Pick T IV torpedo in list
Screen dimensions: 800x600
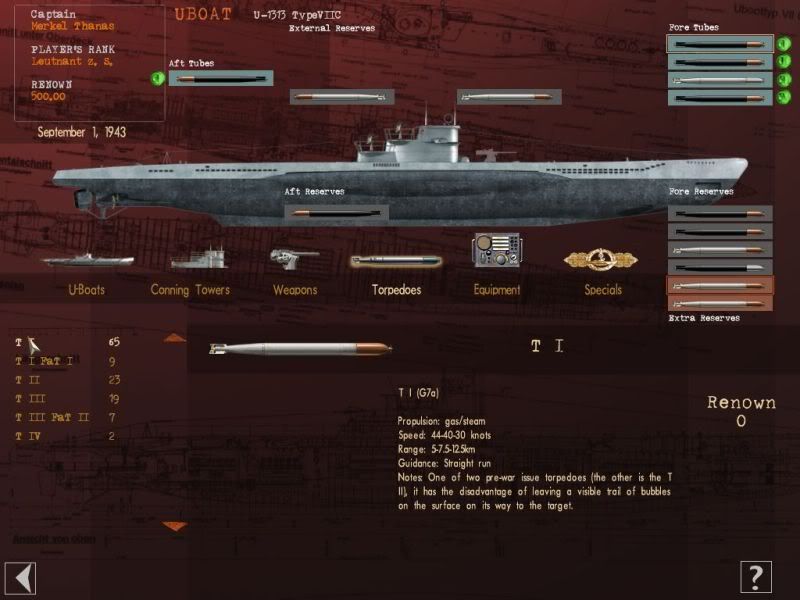(28, 436)
